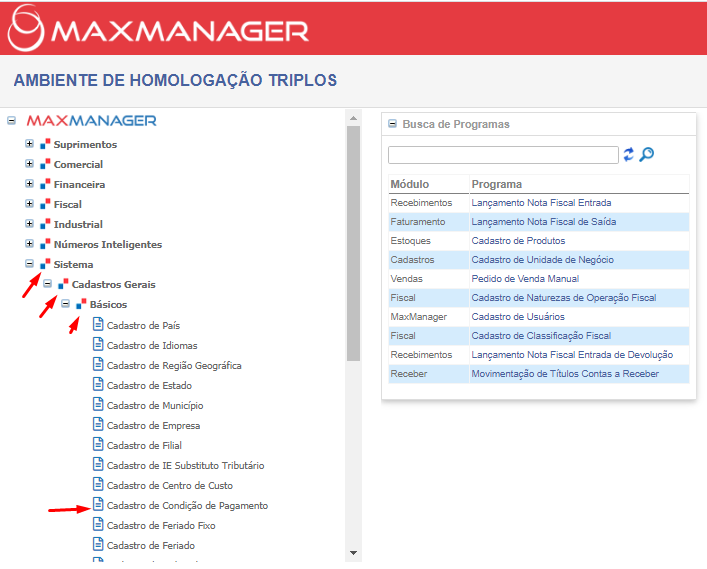Screen dimensions: 707x569
Task: Open Cadastro de Naturezas de Operação Fiscal
Action: coord(564,298)
